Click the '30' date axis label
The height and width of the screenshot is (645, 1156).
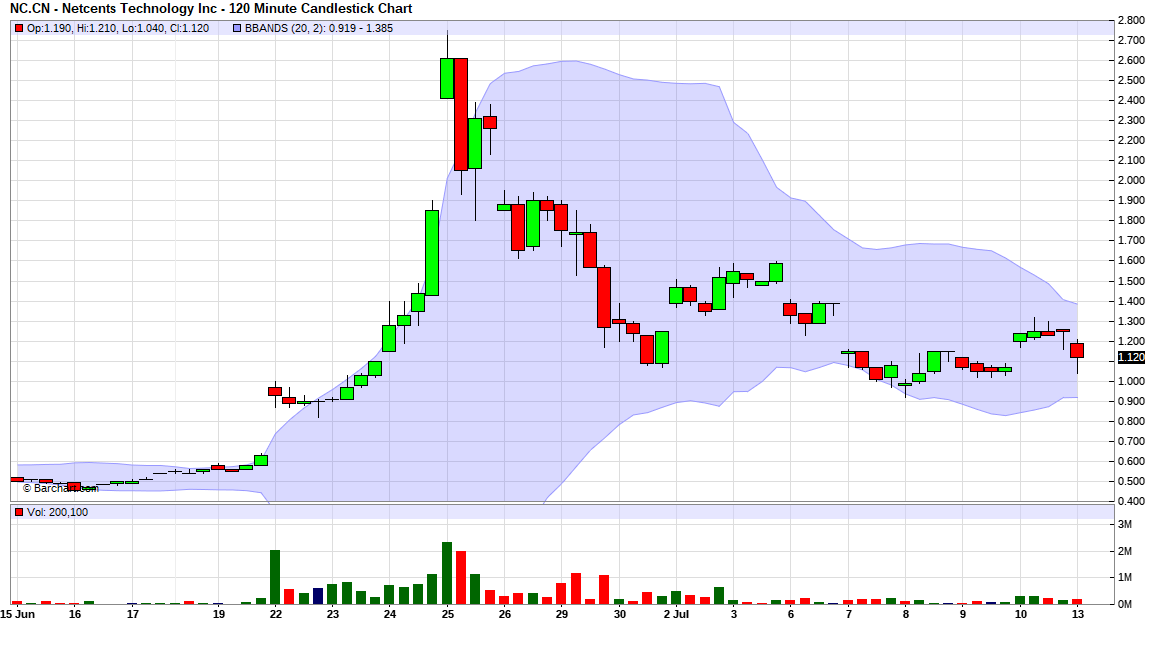(619, 614)
